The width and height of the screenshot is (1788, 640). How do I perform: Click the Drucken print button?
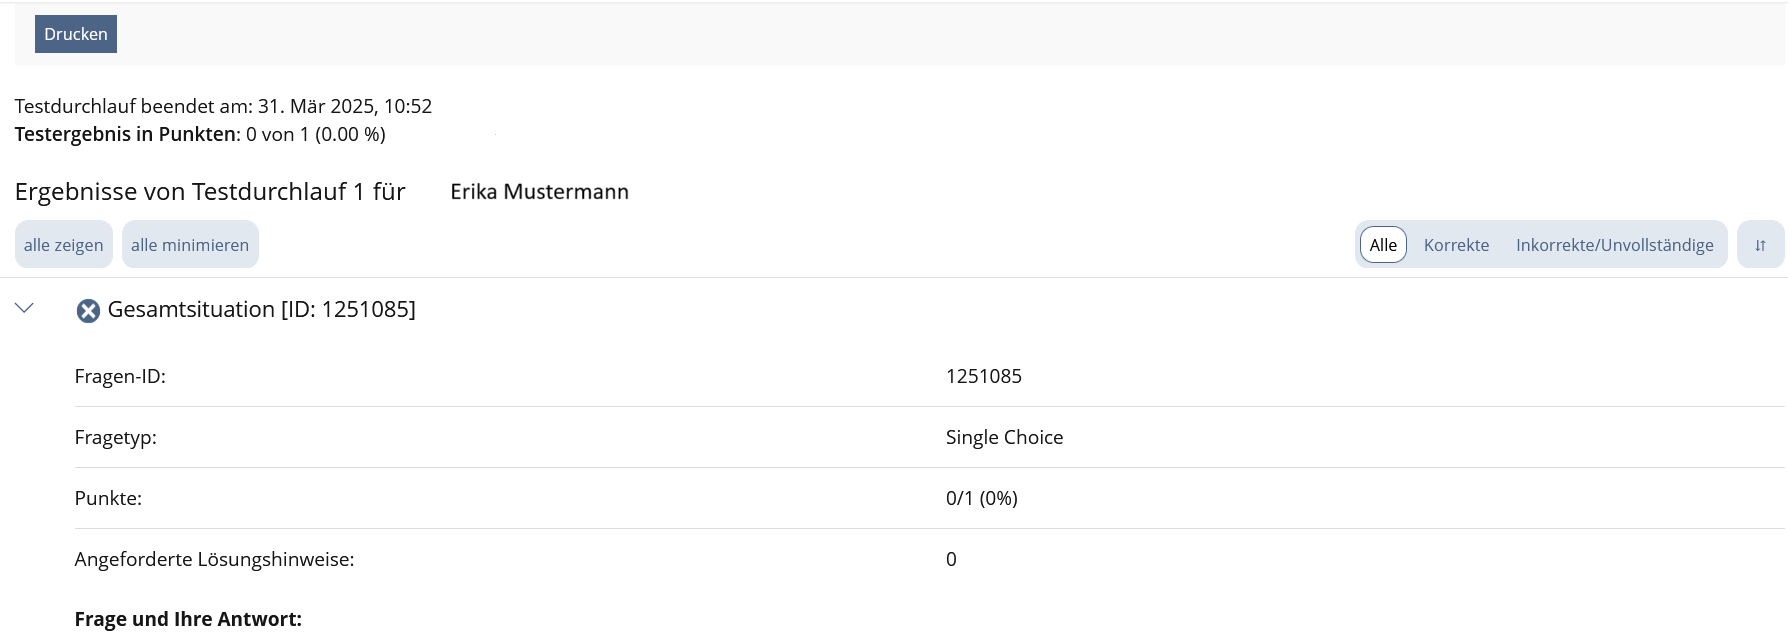pos(76,34)
